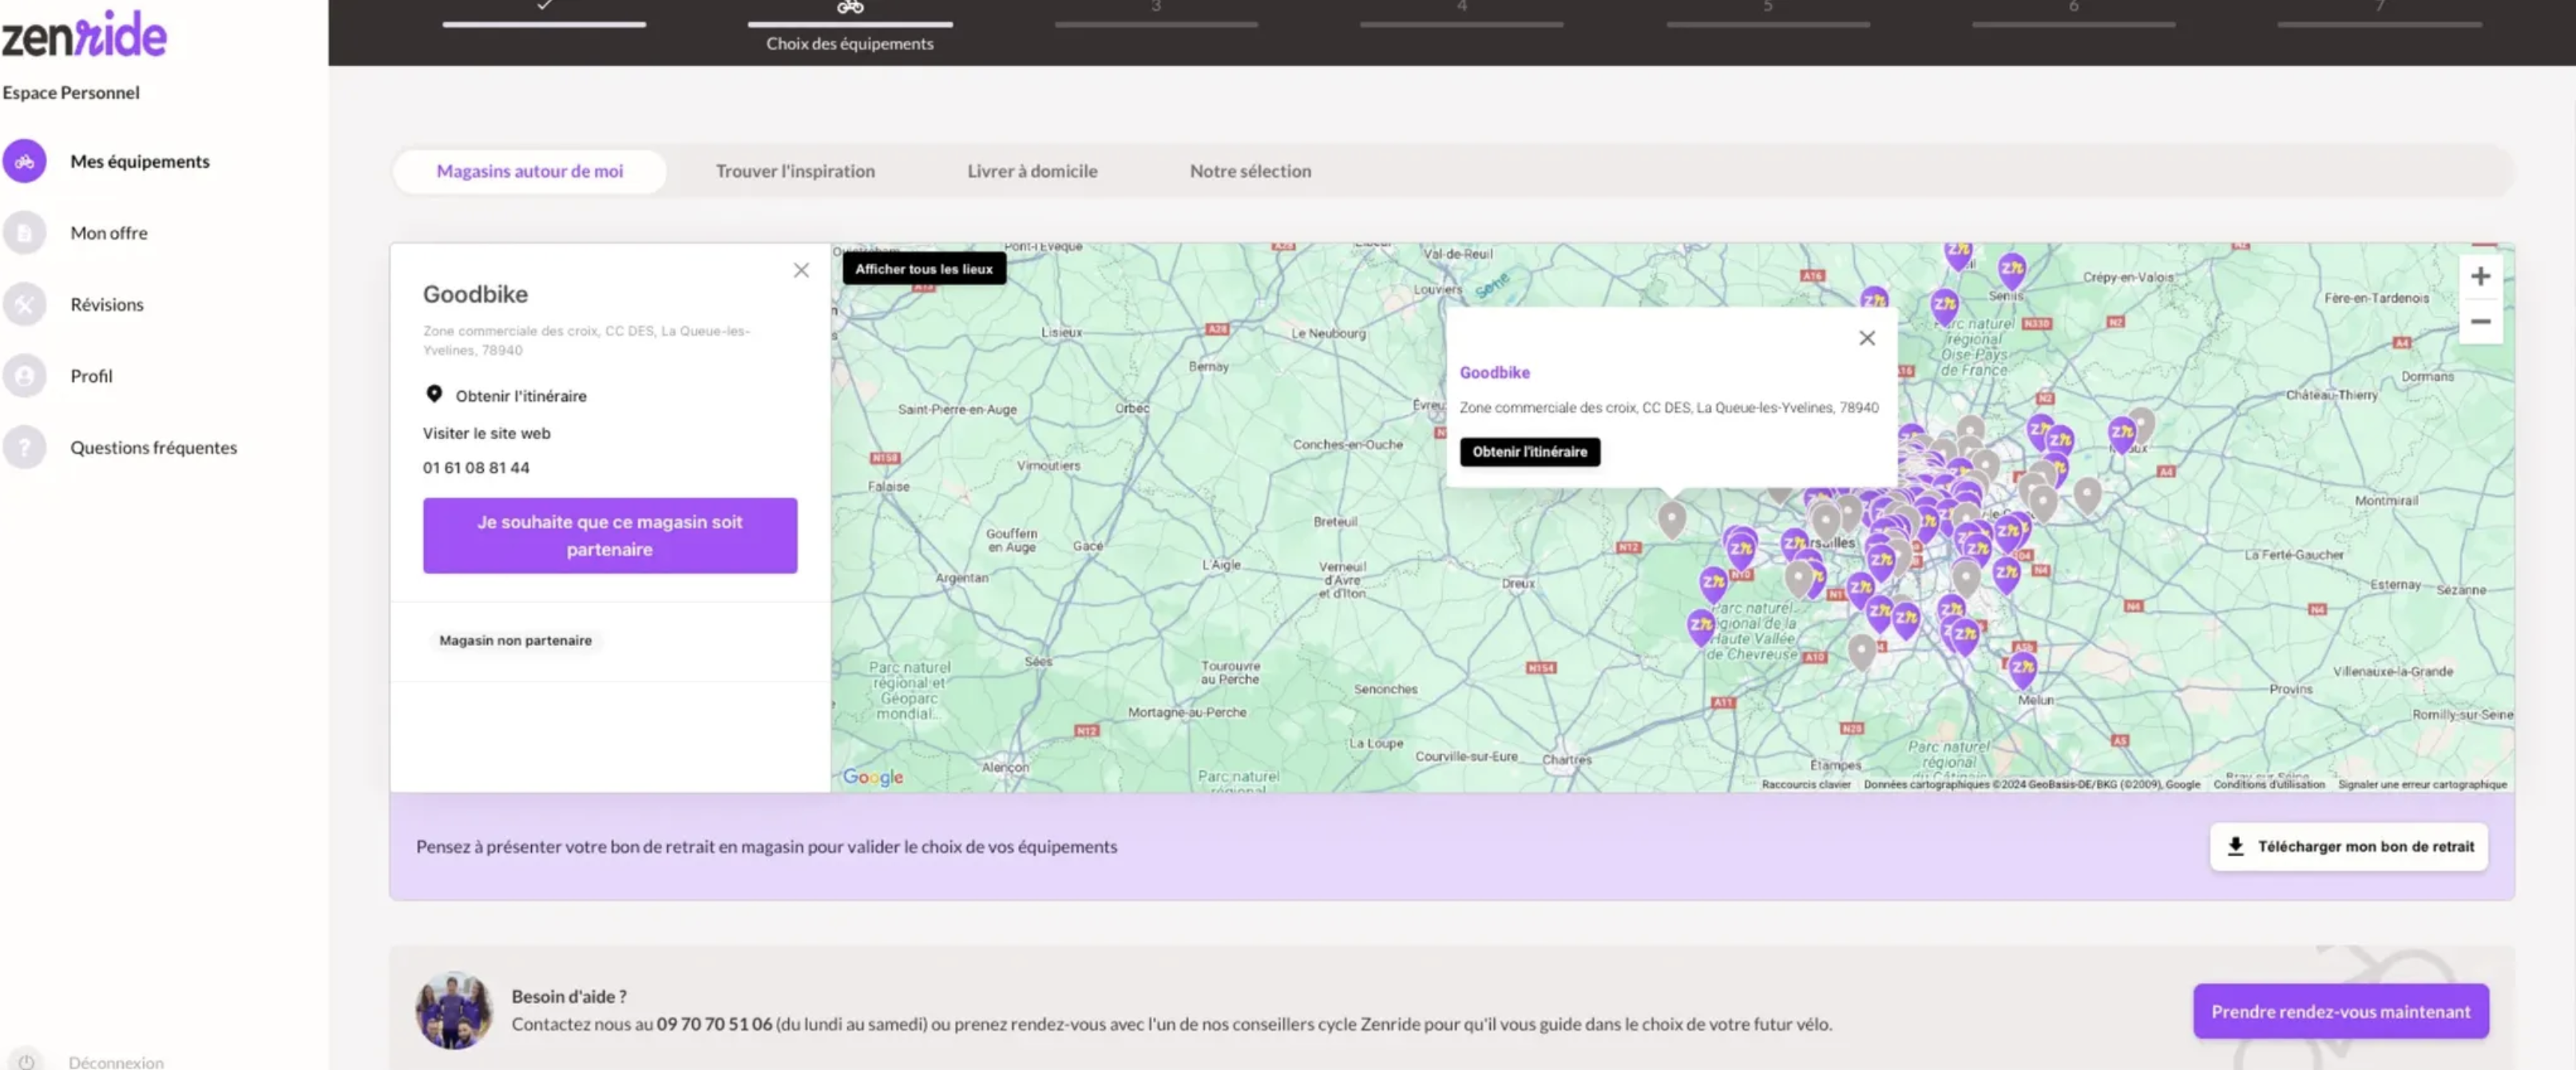Click completed step one progress bar
The height and width of the screenshot is (1070, 2576).
pyautogui.click(x=544, y=23)
